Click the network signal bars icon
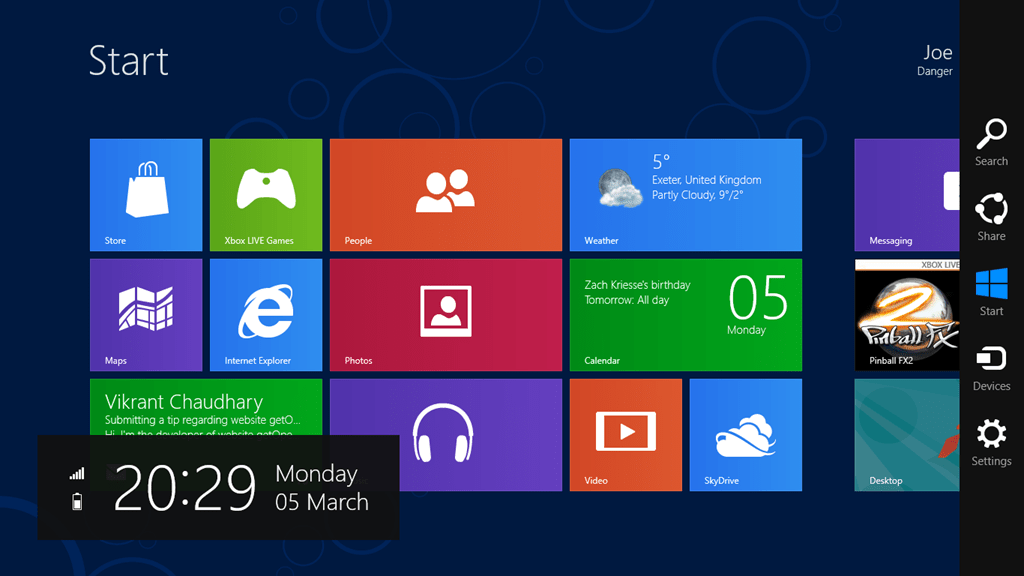1024x576 pixels. point(77,473)
